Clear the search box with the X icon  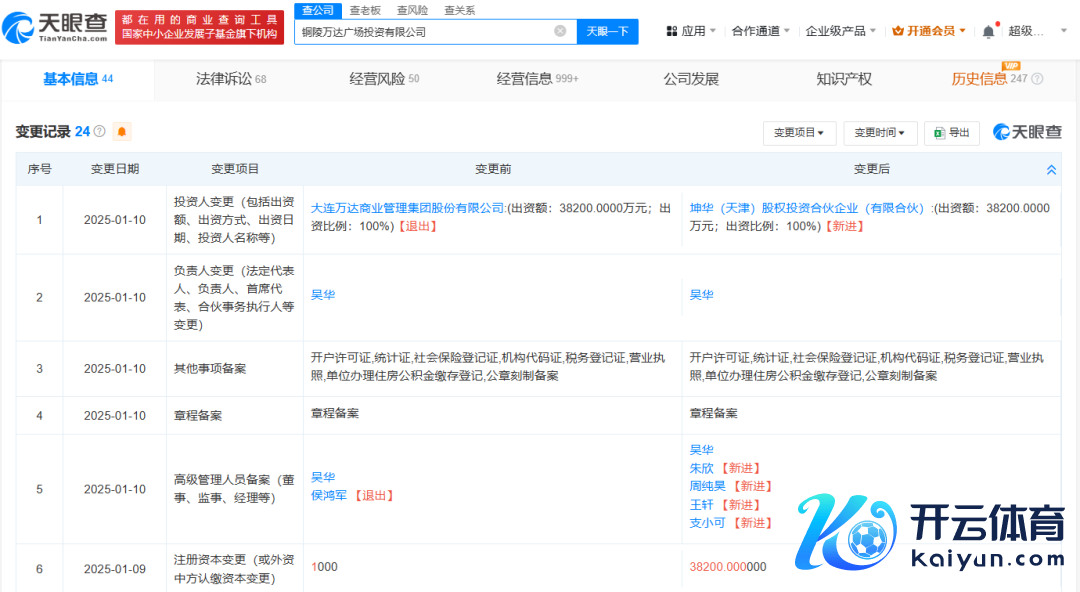(x=560, y=31)
